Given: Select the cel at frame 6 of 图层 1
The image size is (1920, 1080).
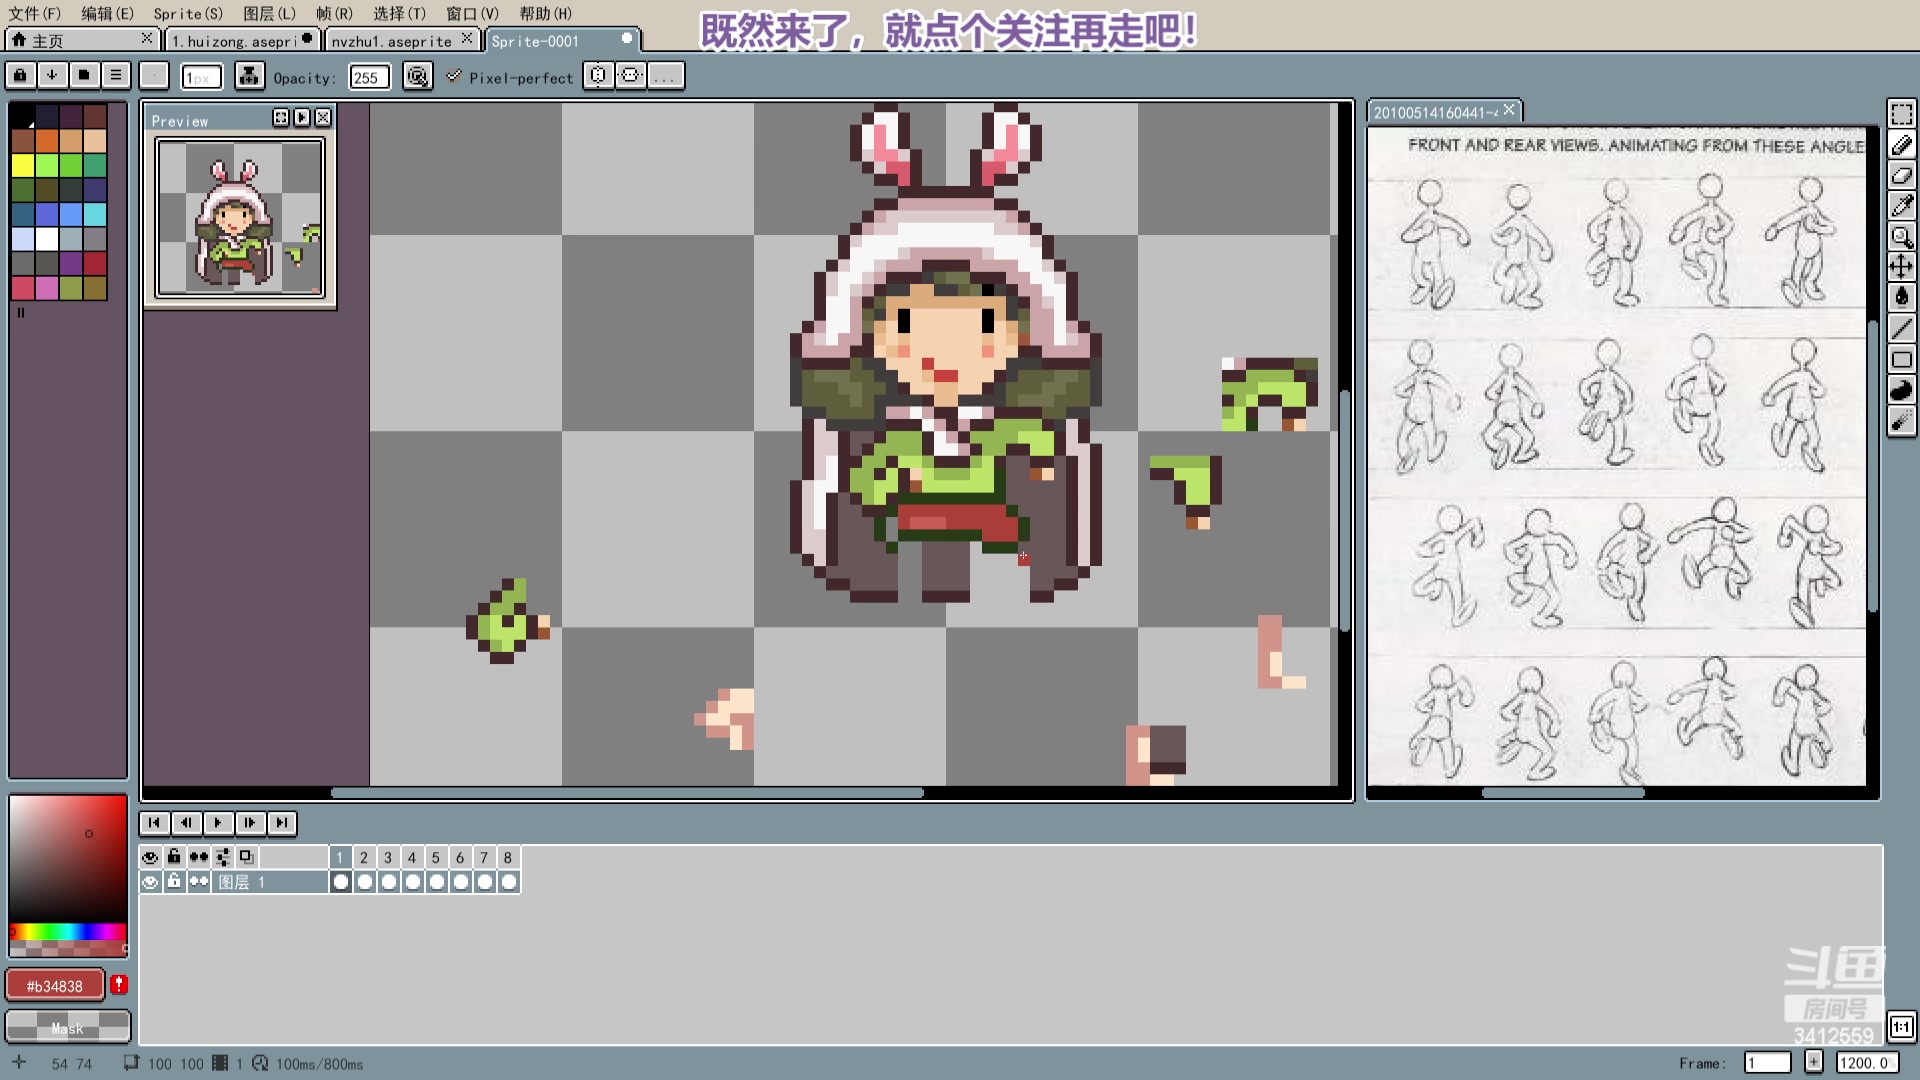Looking at the screenshot, I should (x=460, y=881).
